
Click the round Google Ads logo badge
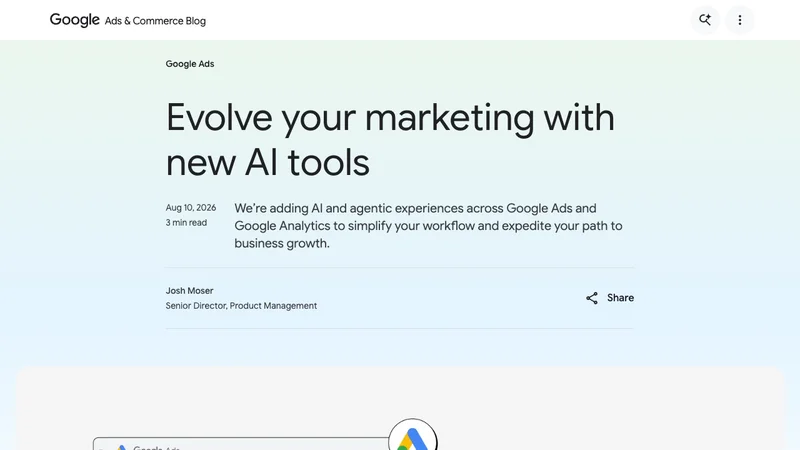pyautogui.click(x=413, y=435)
